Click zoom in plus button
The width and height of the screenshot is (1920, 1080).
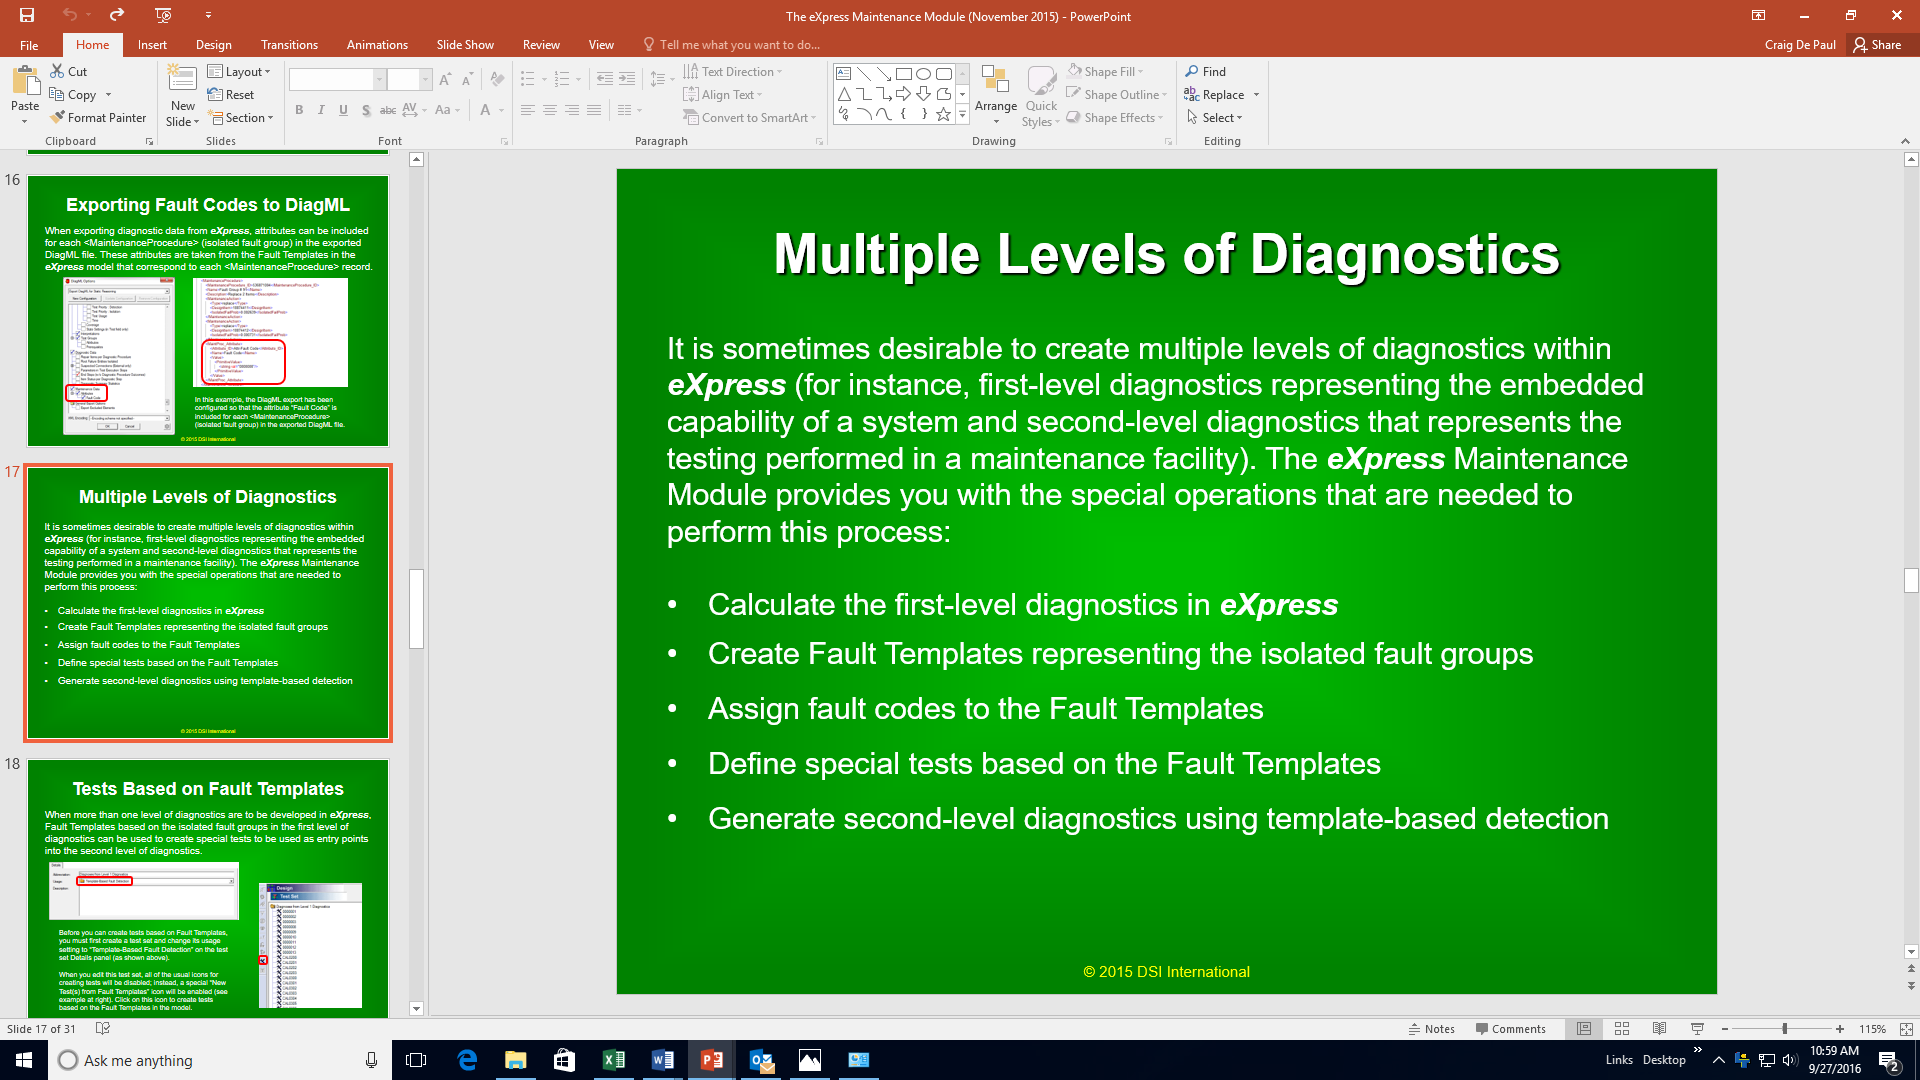(1840, 1029)
